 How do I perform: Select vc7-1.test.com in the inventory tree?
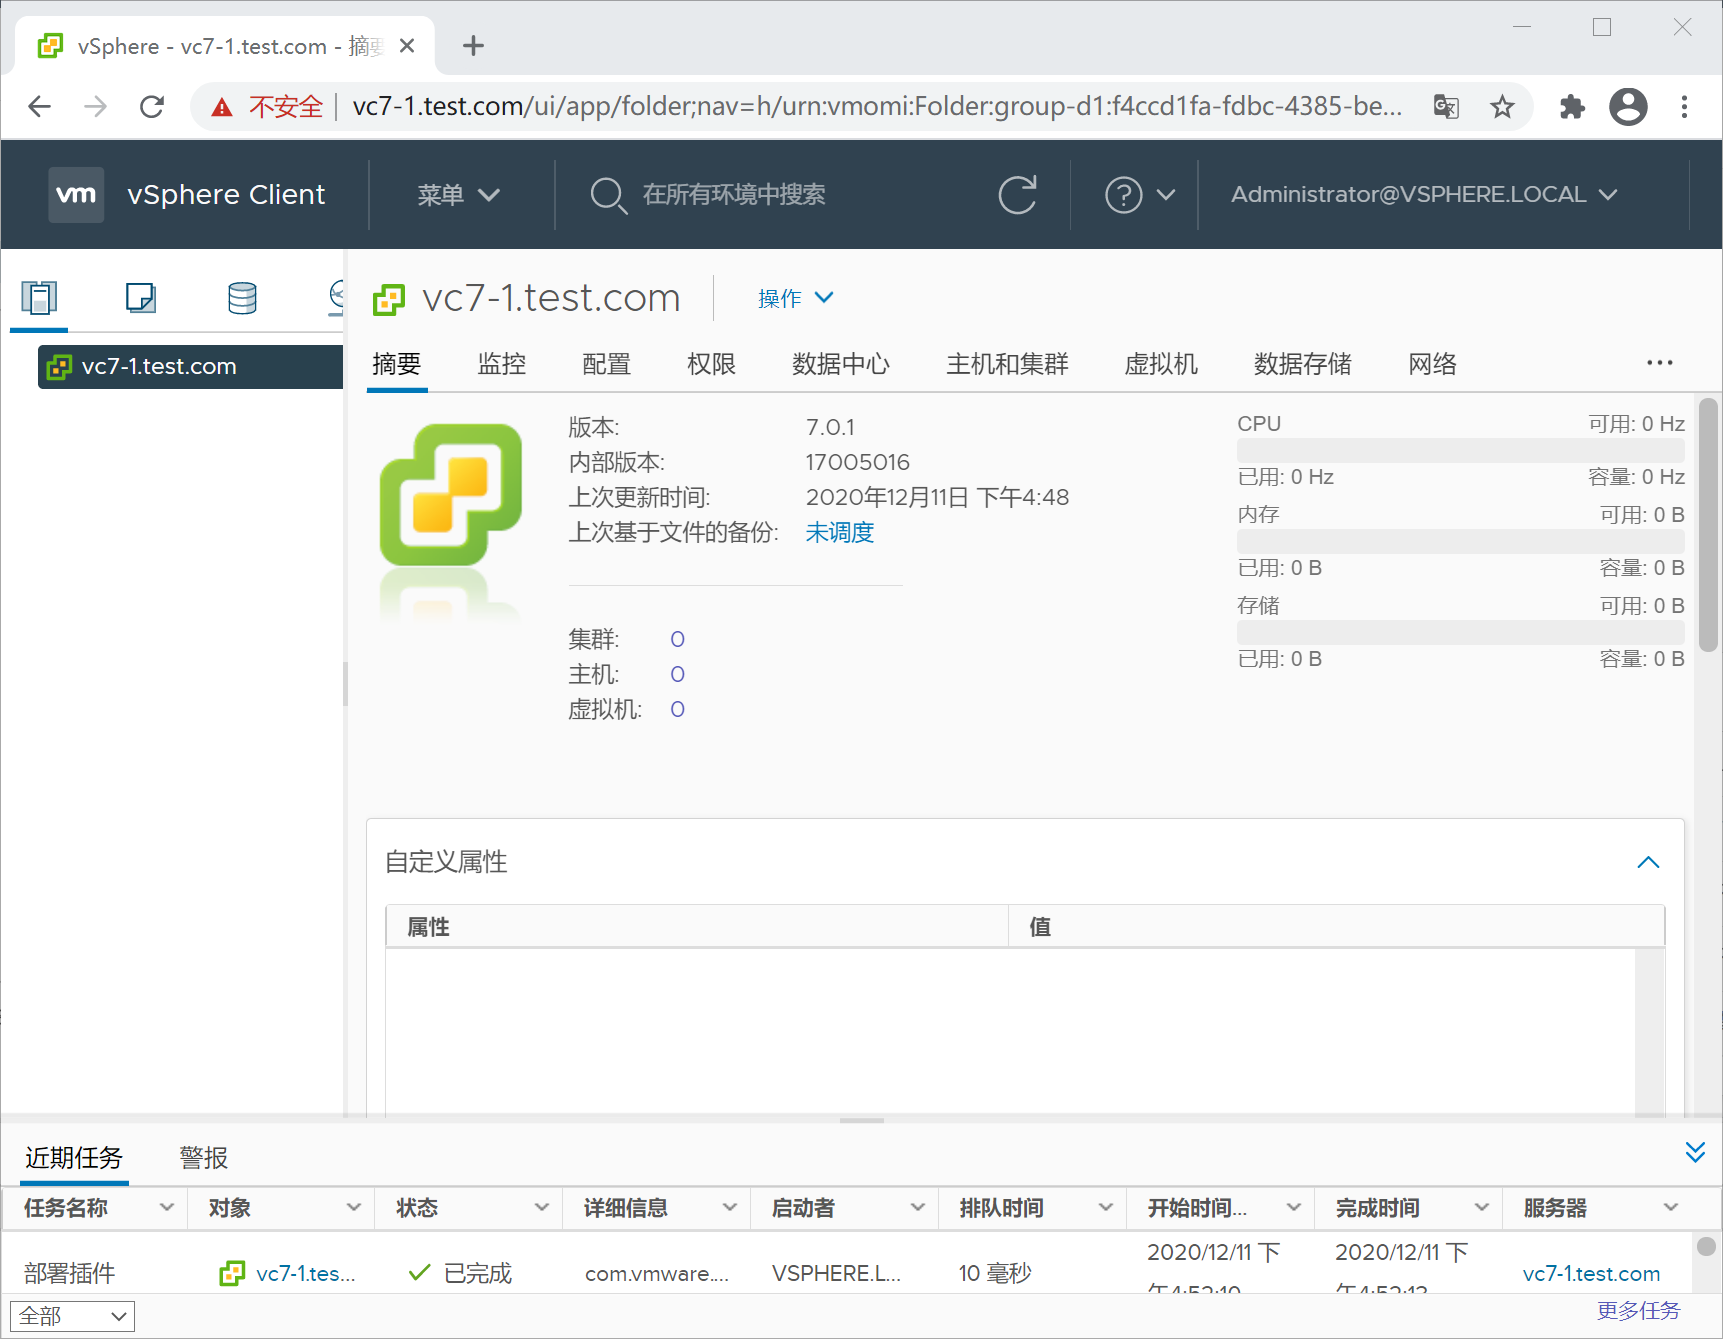pos(190,366)
